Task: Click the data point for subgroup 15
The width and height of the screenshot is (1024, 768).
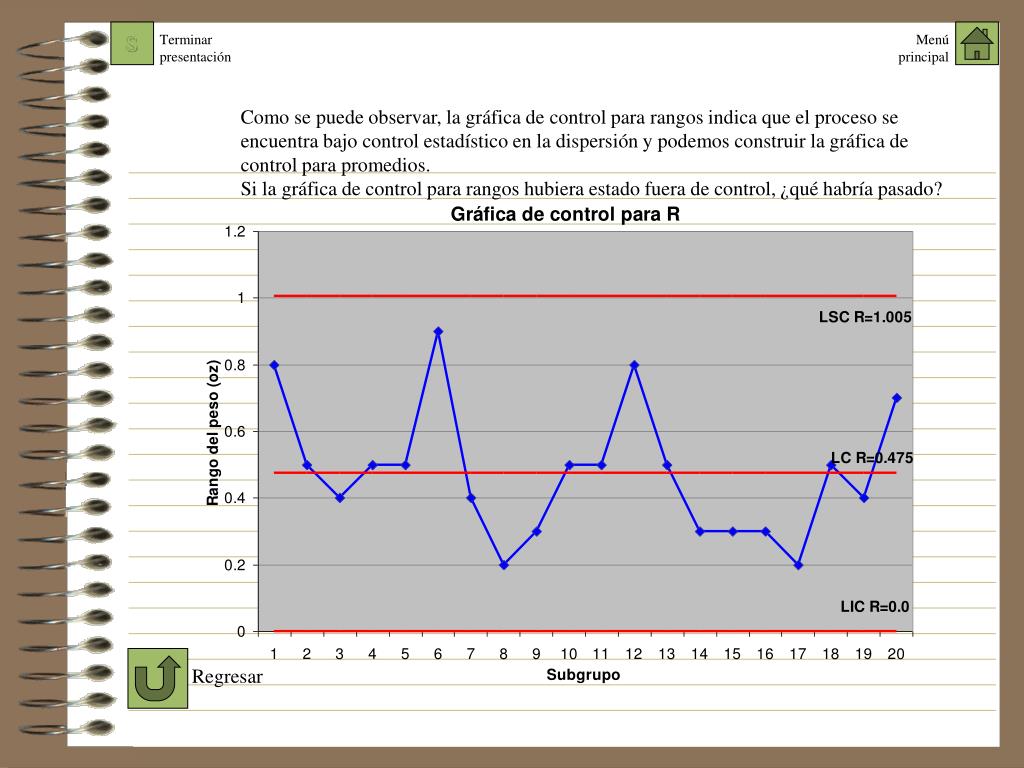Action: [733, 532]
